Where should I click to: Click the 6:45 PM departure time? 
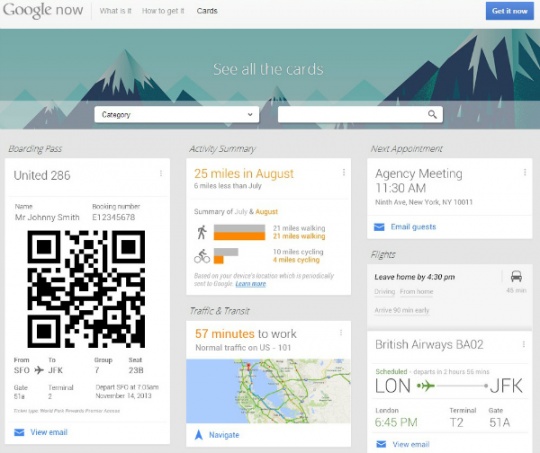(x=396, y=422)
